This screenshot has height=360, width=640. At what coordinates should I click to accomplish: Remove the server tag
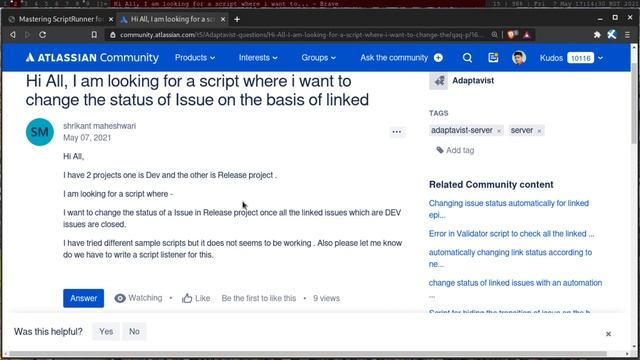539,131
